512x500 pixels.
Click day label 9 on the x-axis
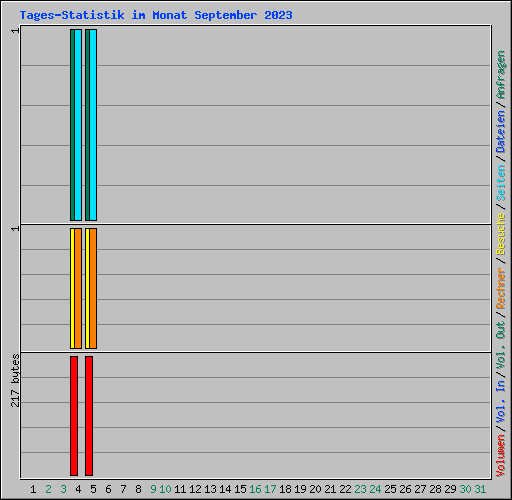(x=153, y=489)
